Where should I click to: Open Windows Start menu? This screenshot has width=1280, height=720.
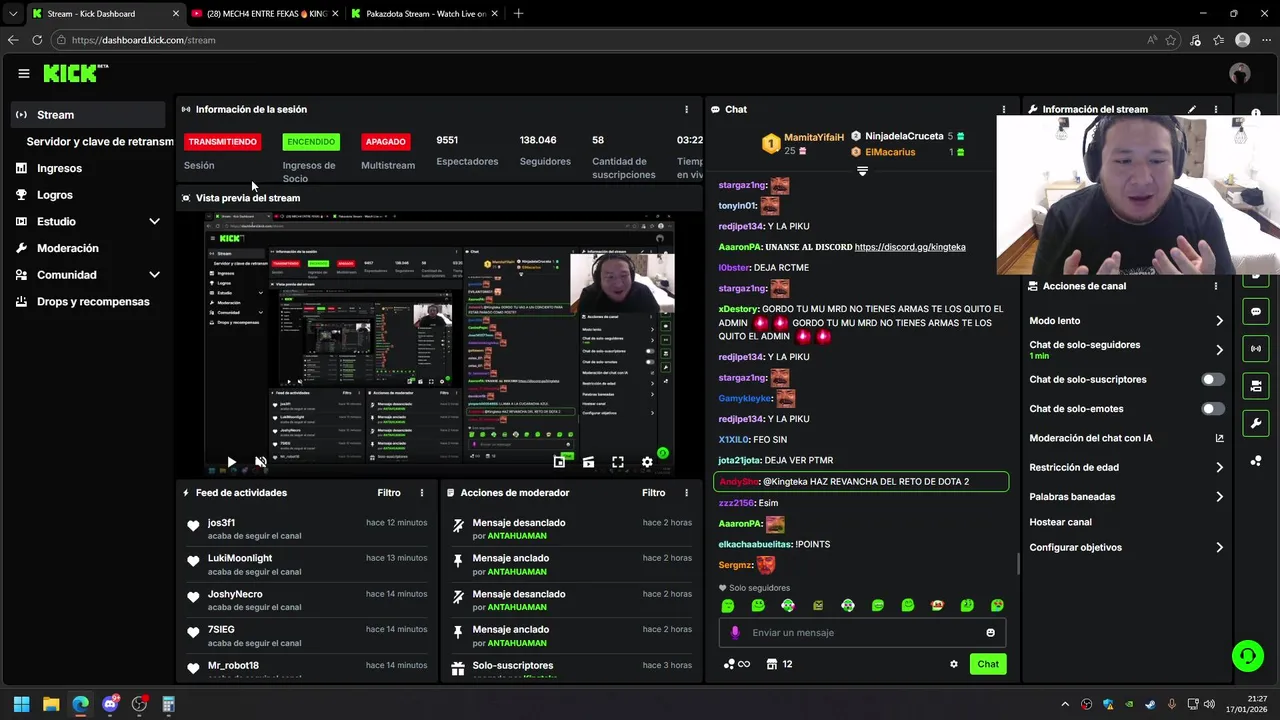coord(22,704)
